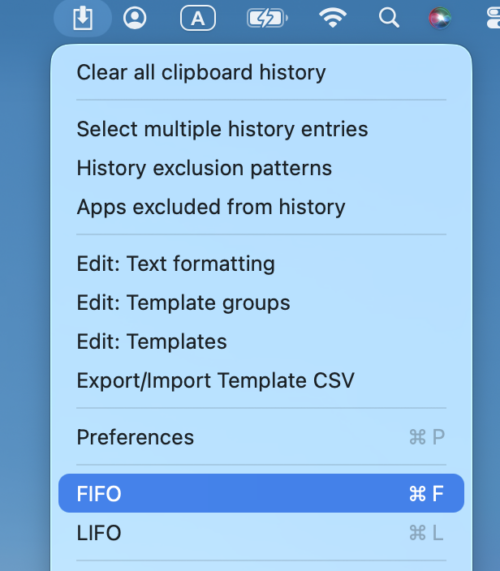Open the battery charging status icon
Image resolution: width=500 pixels, height=571 pixels.
(267, 18)
